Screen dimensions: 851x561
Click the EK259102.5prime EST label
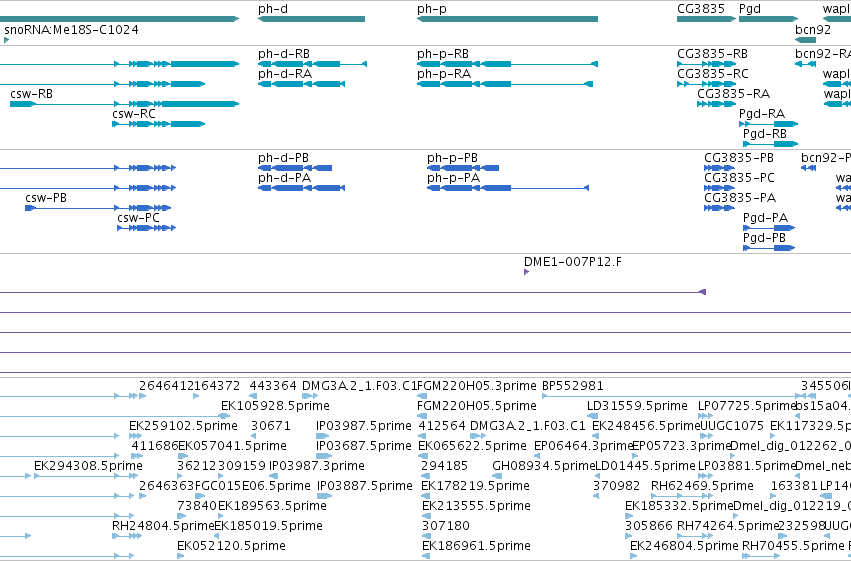(x=183, y=426)
